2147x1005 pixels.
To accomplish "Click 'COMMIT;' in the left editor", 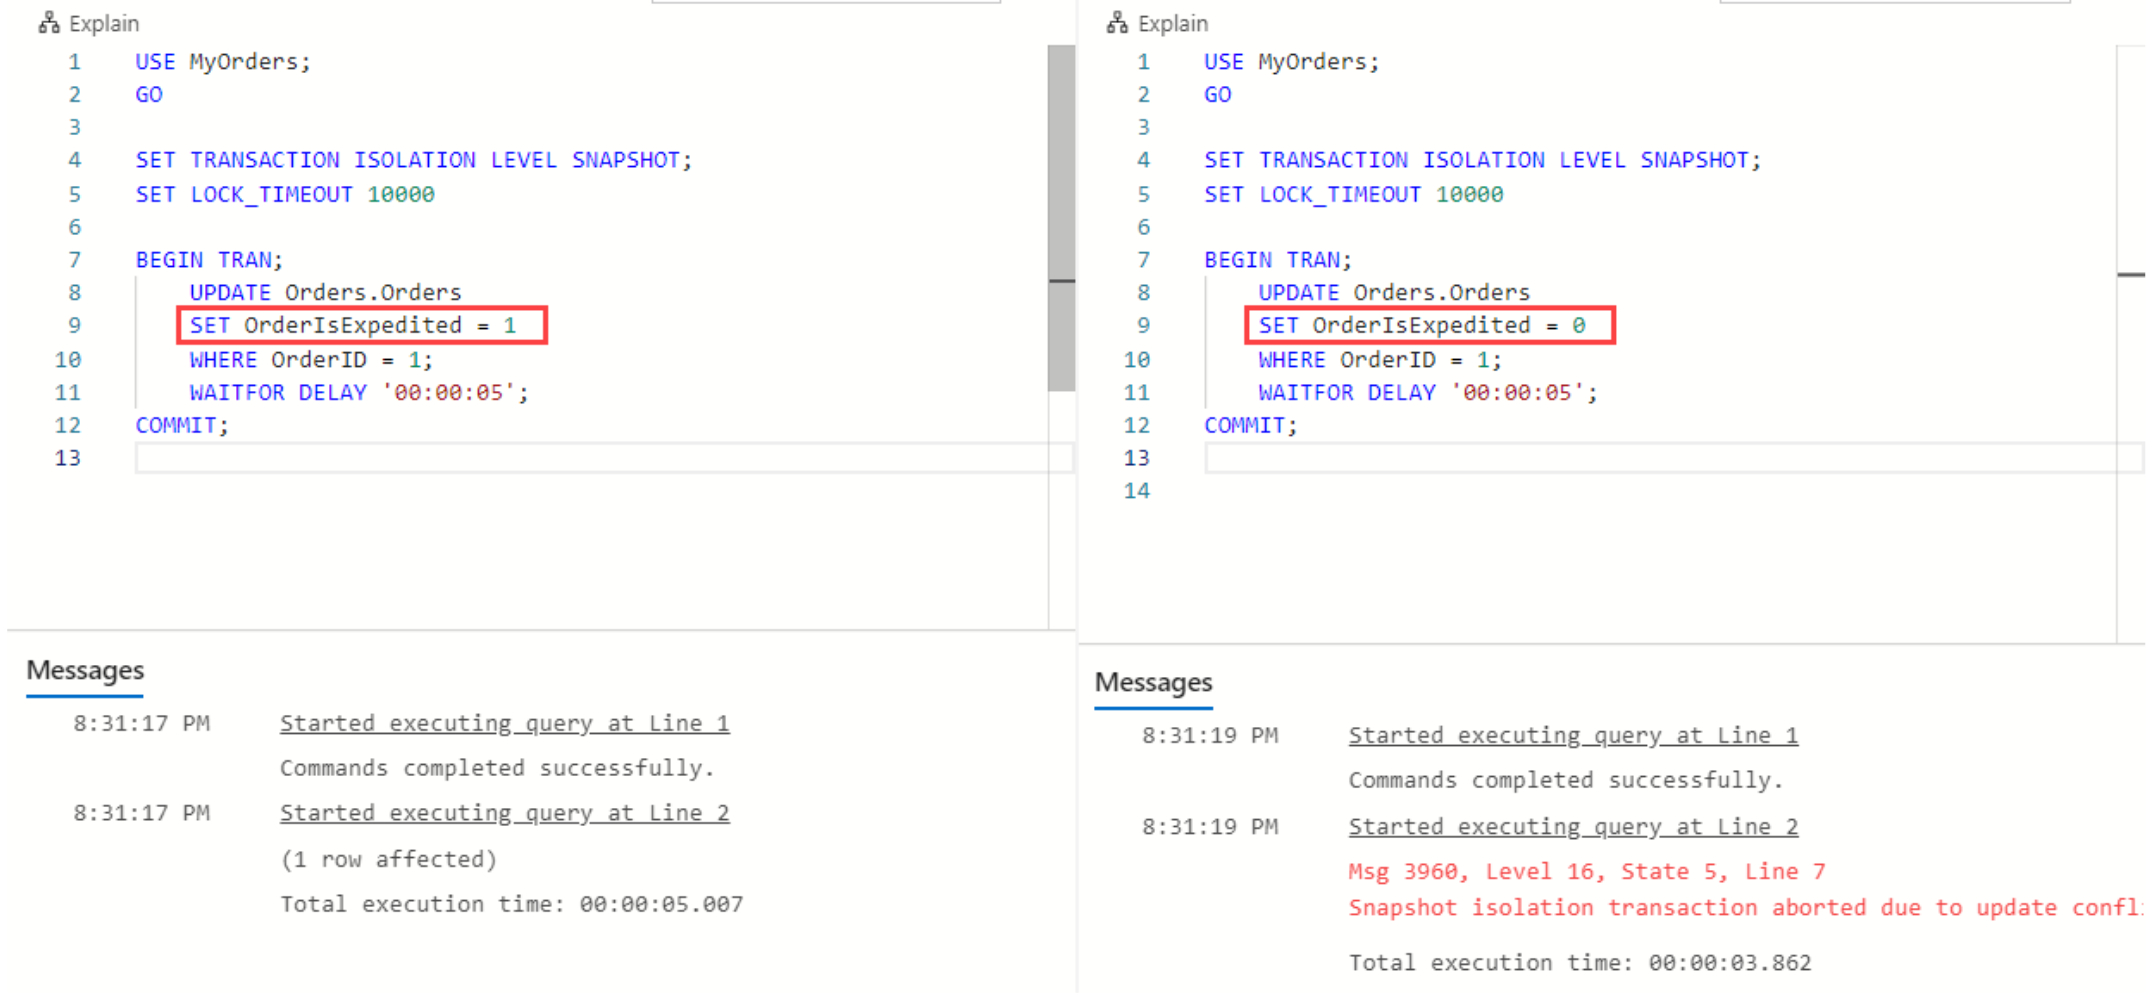I will point(182,426).
